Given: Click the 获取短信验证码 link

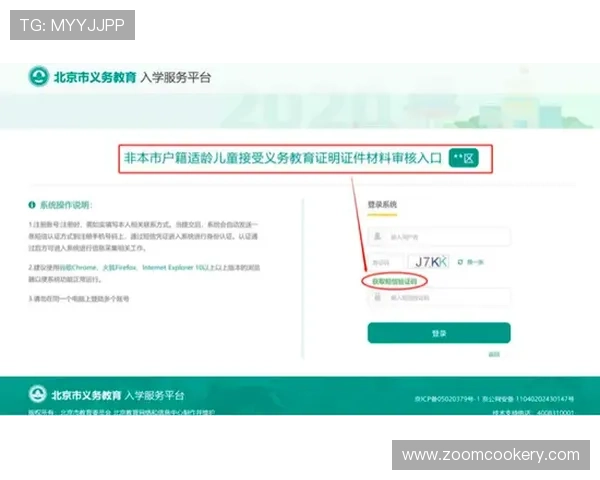Looking at the screenshot, I should [394, 281].
